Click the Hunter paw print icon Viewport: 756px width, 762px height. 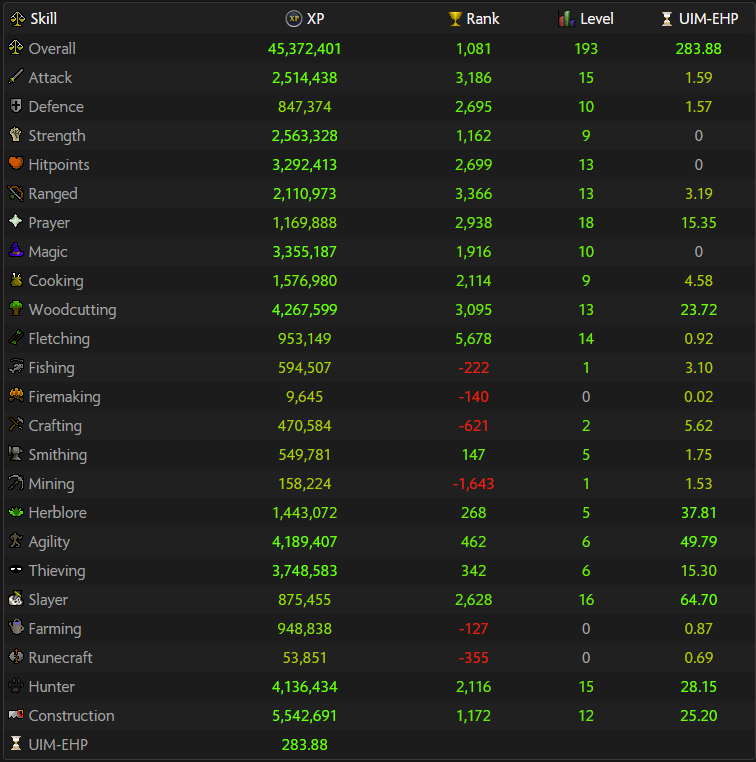16,686
